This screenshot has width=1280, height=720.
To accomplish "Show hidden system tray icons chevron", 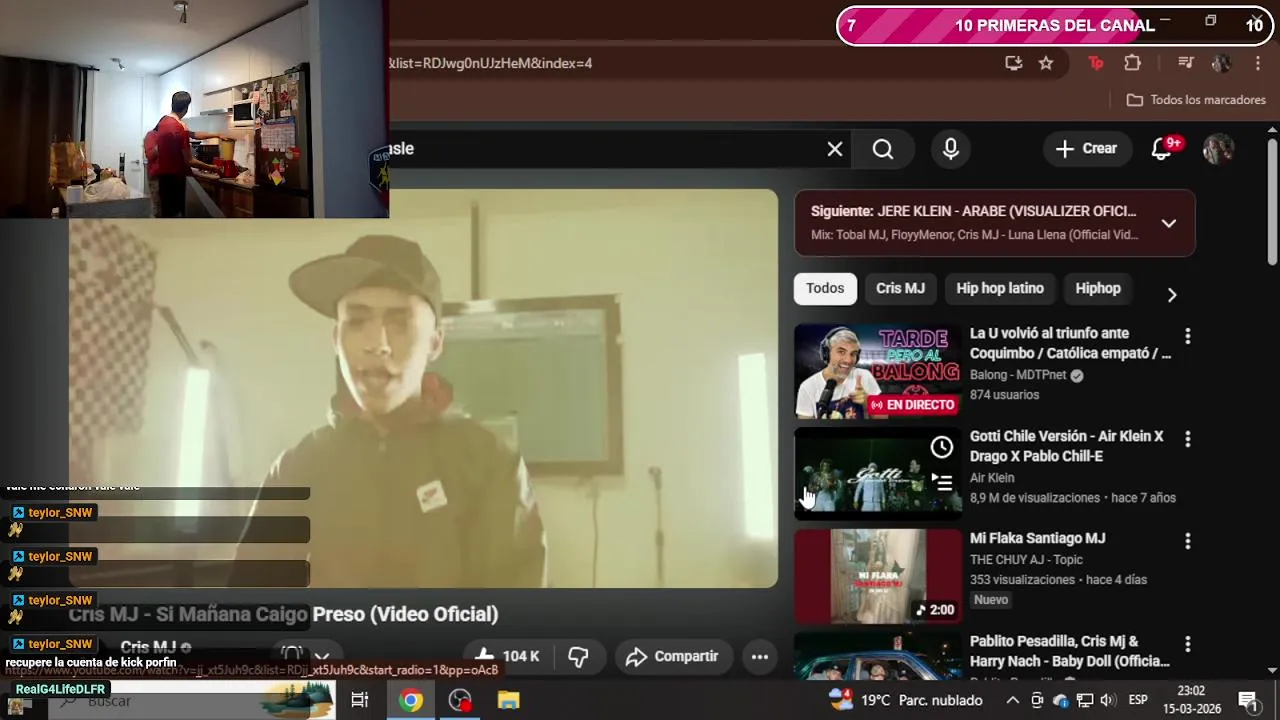I will (x=1012, y=701).
